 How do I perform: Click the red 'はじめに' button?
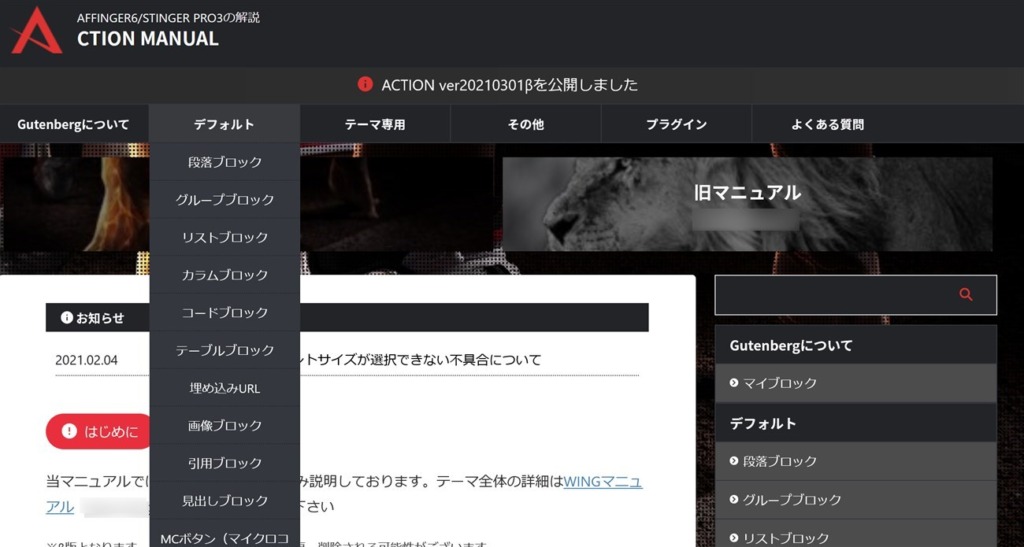[99, 431]
